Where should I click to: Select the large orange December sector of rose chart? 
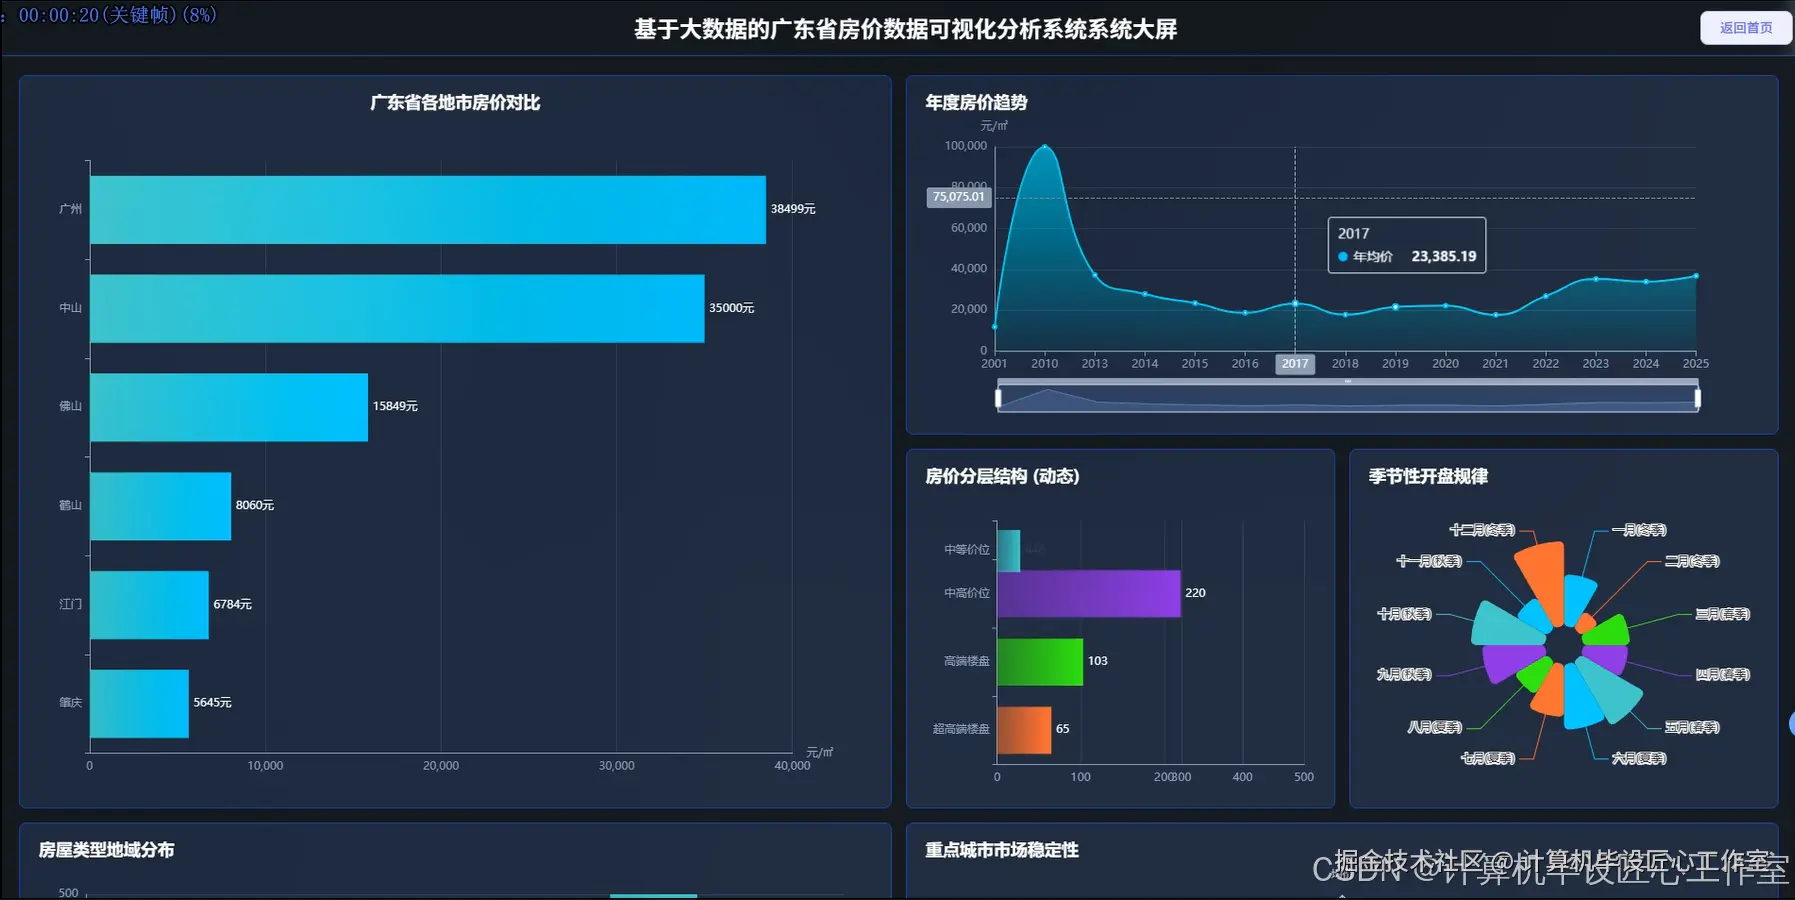tap(1544, 578)
